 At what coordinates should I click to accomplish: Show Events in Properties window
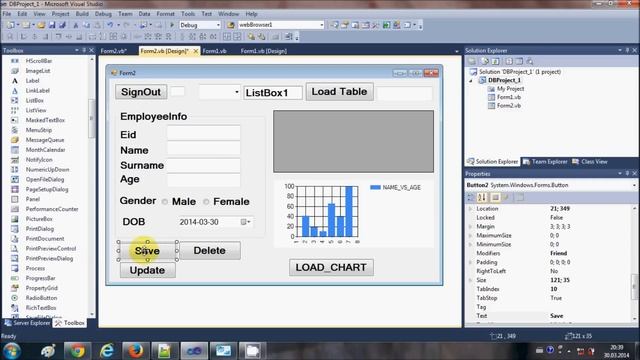point(506,198)
